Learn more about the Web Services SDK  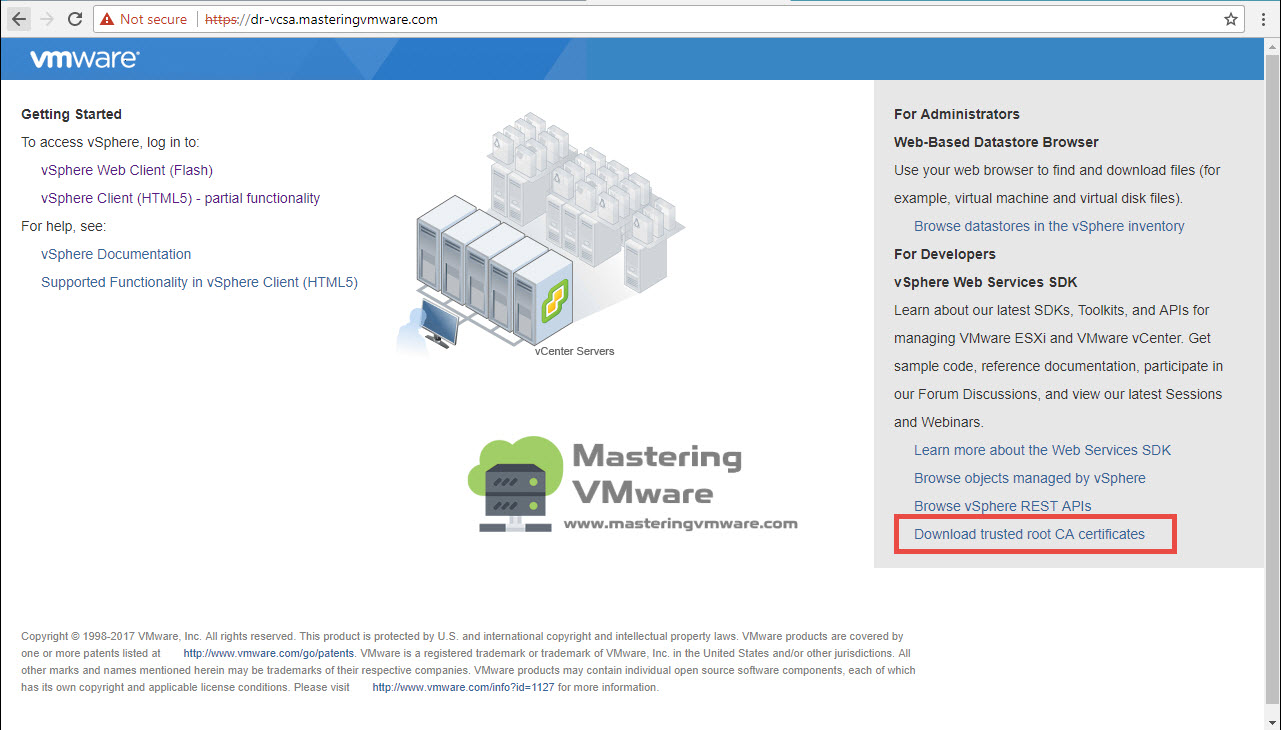click(x=1042, y=450)
